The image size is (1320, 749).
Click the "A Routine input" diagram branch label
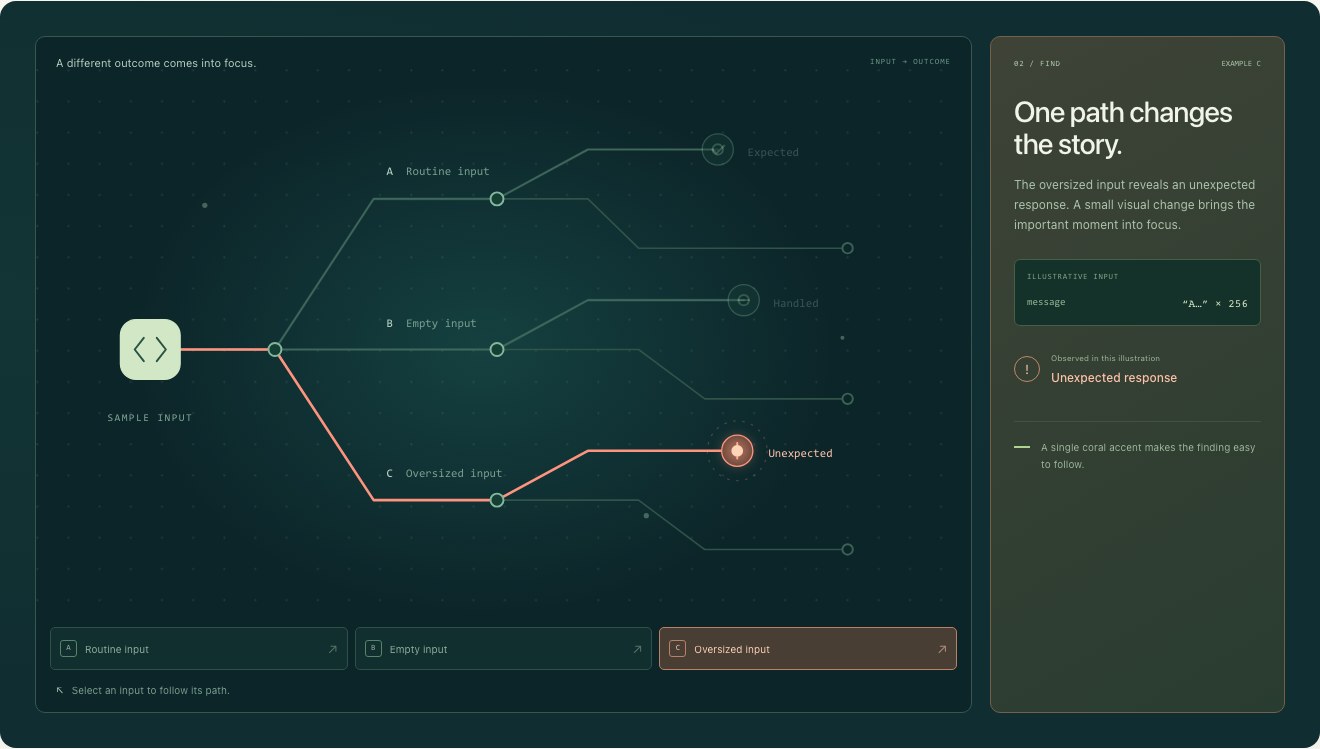coord(438,171)
